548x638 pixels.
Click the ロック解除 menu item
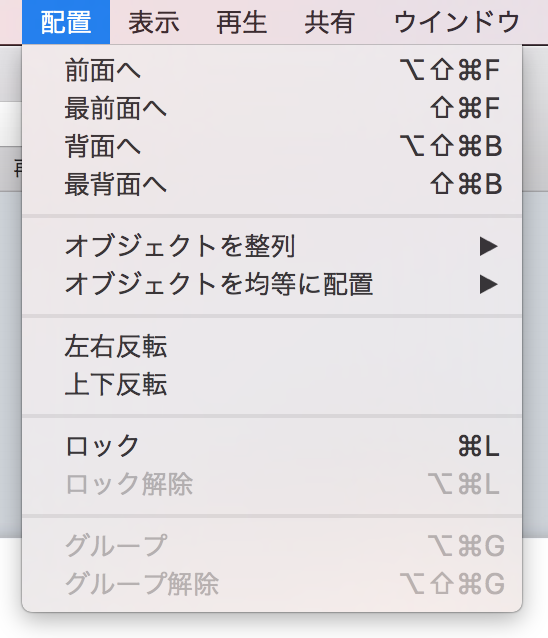[272, 484]
